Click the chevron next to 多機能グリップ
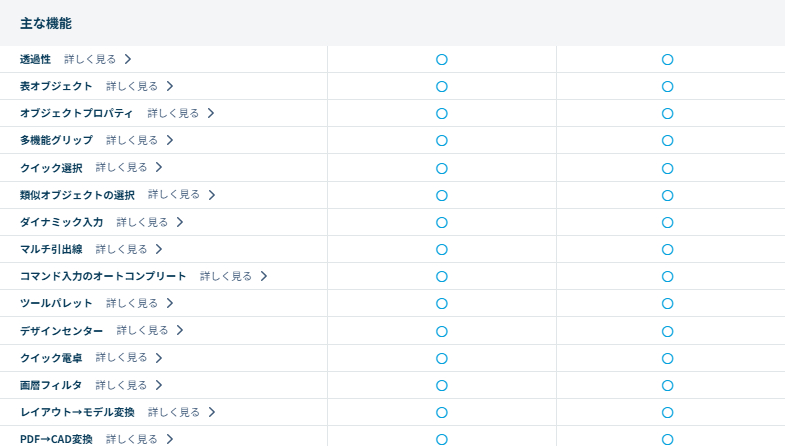The image size is (785, 446). 170,140
